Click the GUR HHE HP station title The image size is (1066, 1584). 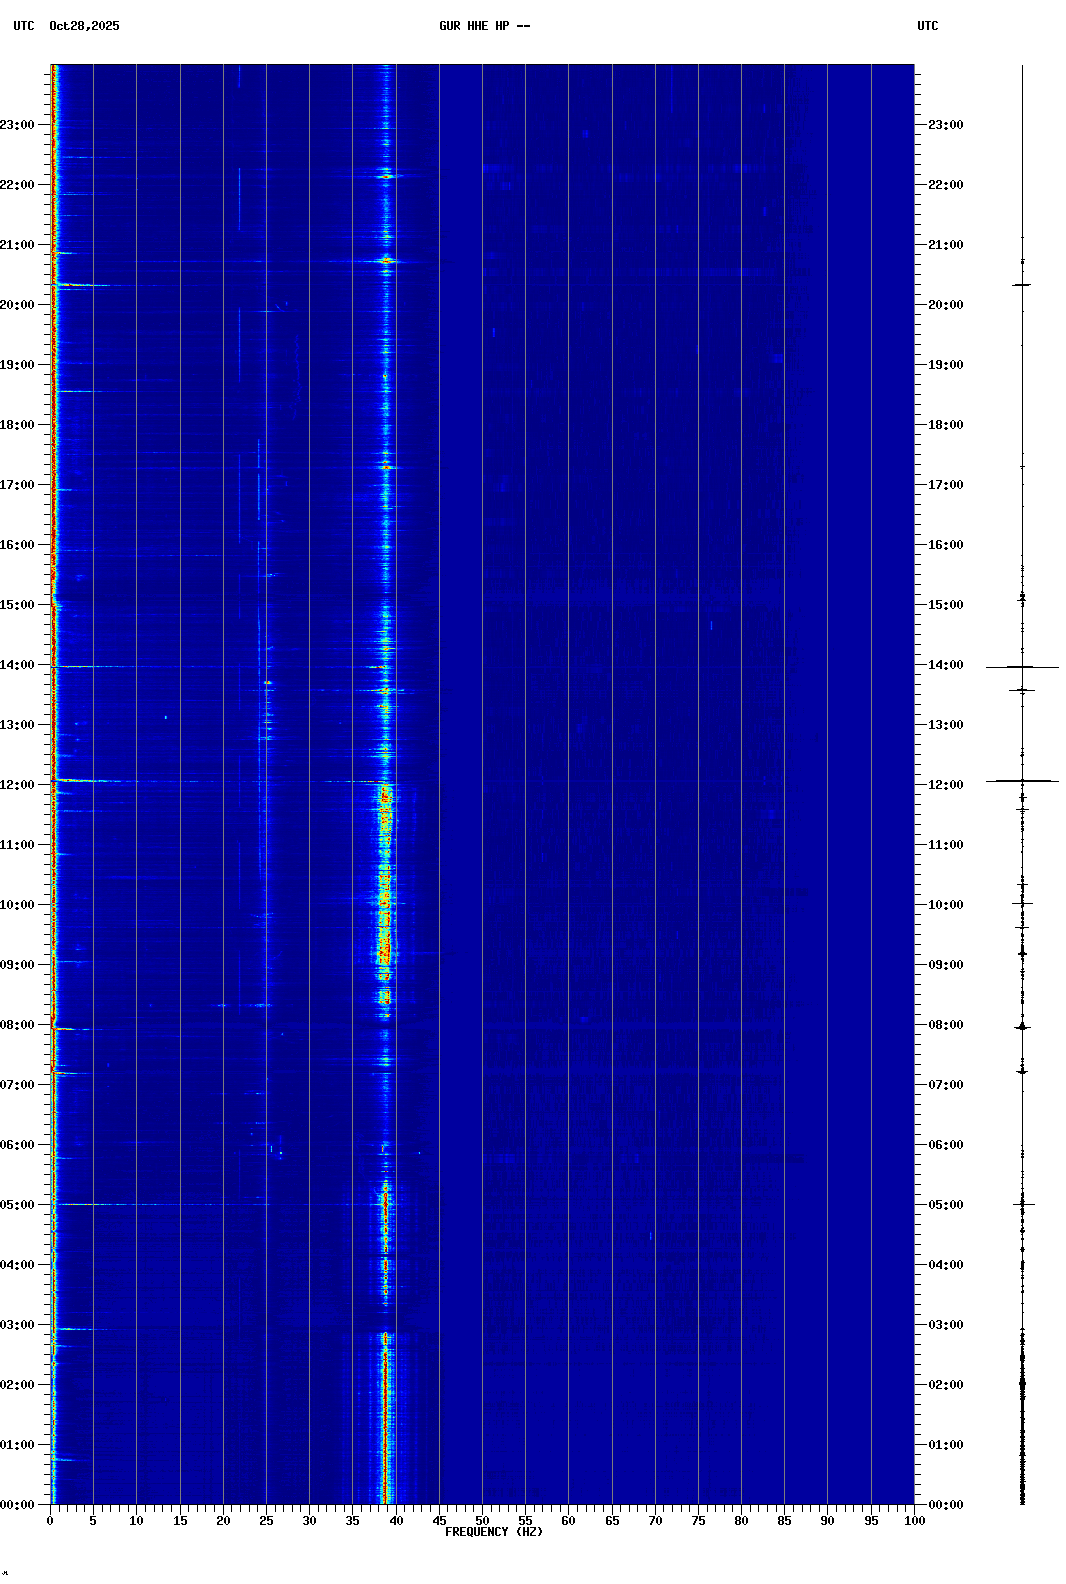[x=484, y=26]
